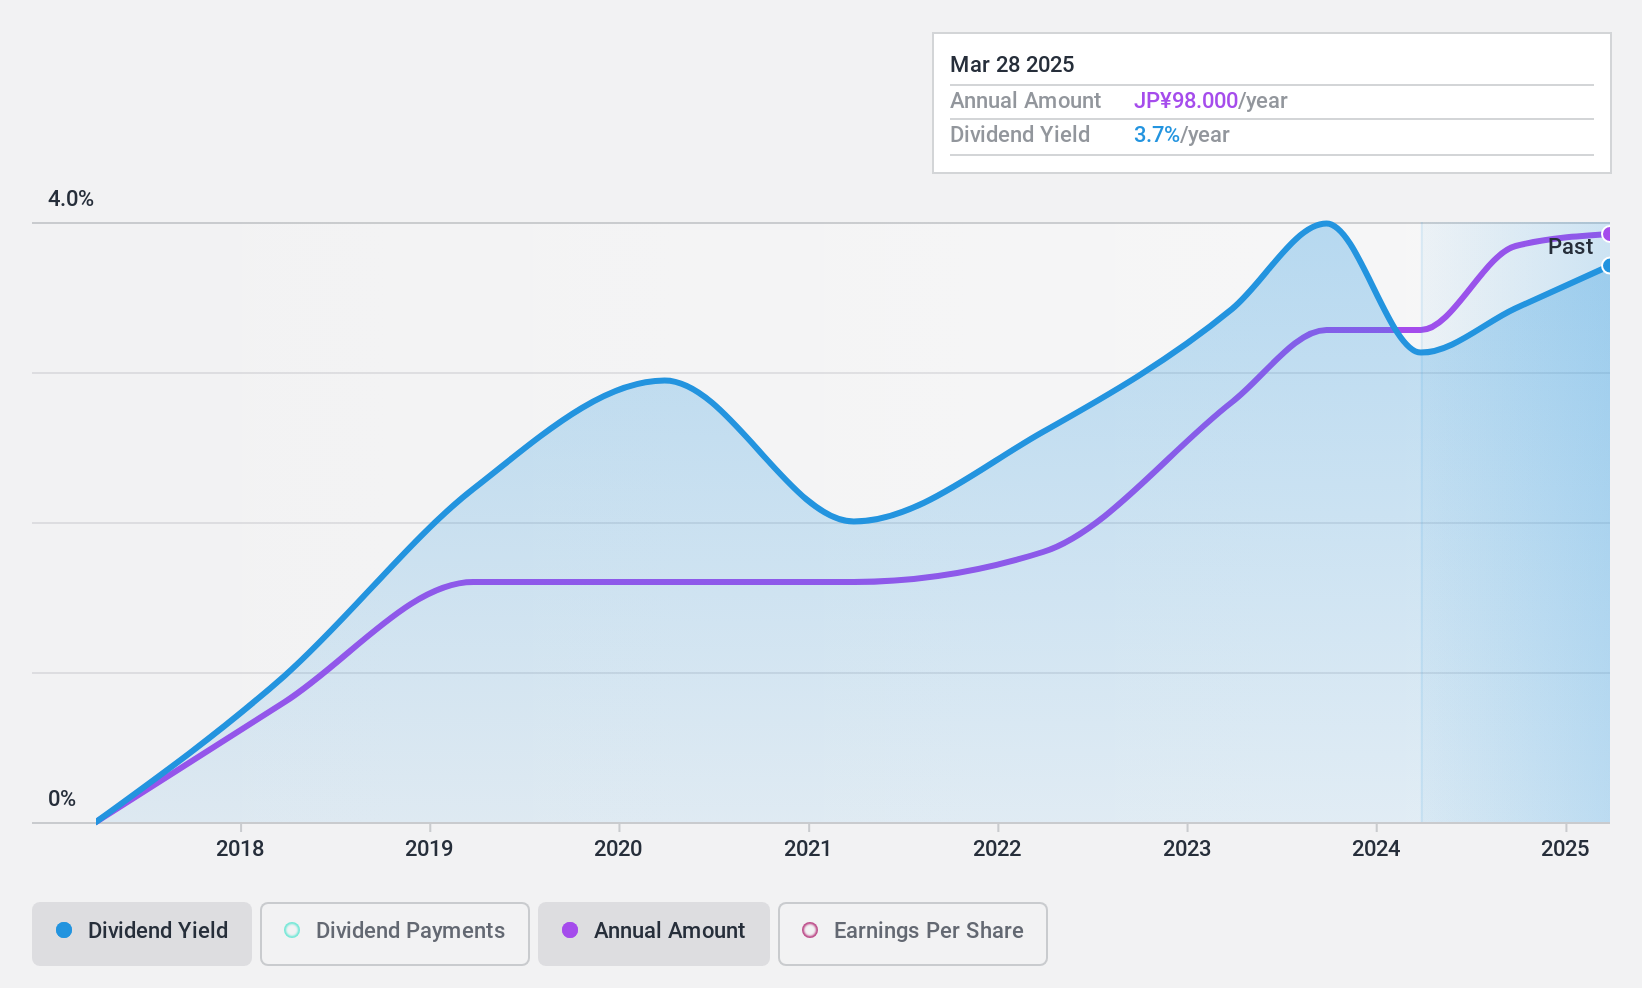The width and height of the screenshot is (1642, 988).
Task: Toggle the Annual Amount series
Action: click(x=654, y=934)
